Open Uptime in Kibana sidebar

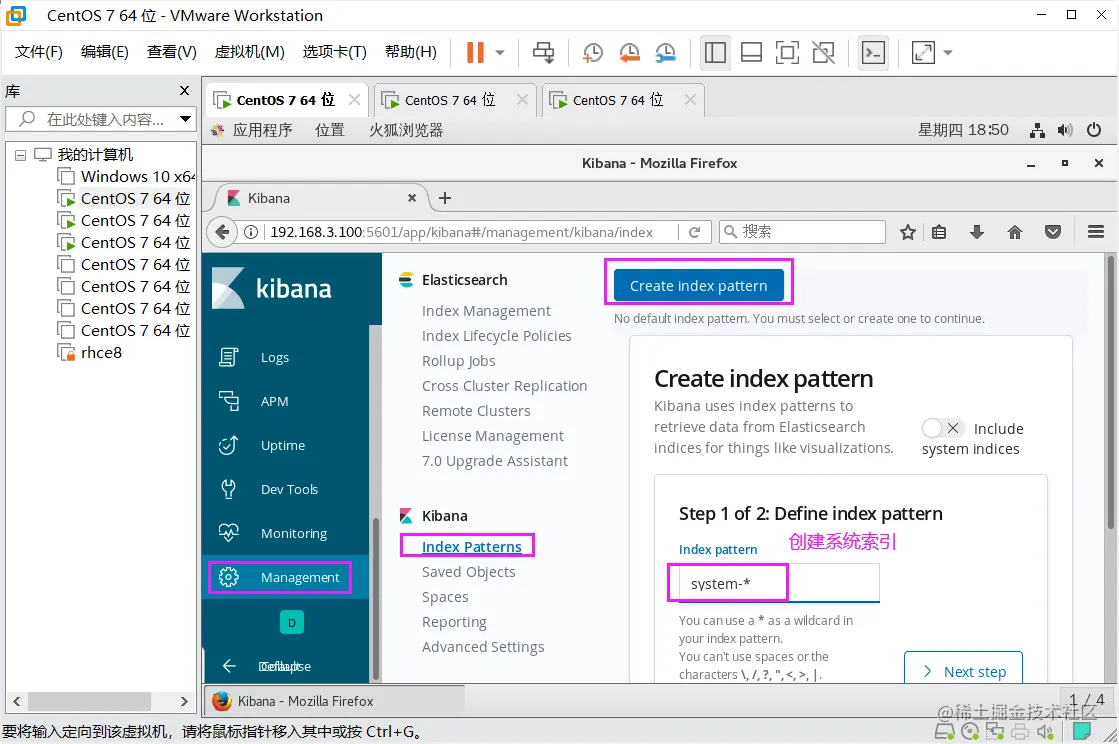[x=285, y=445]
